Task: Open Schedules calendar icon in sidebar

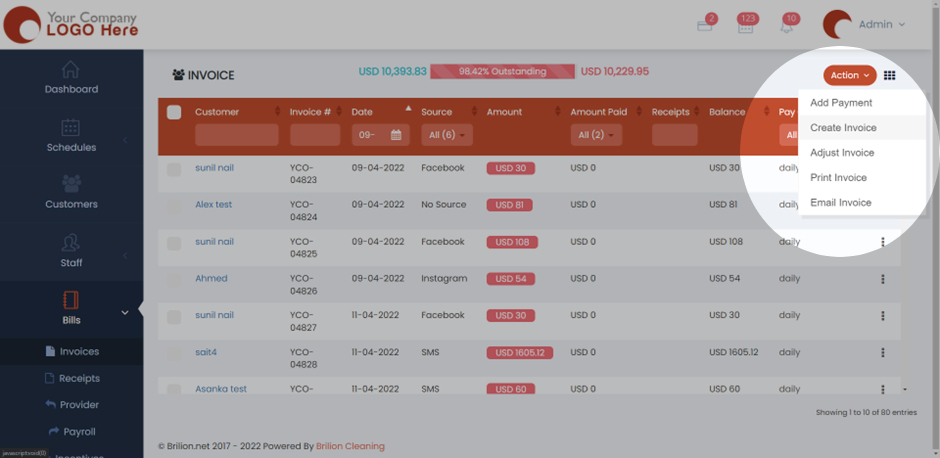Action: coord(70,128)
